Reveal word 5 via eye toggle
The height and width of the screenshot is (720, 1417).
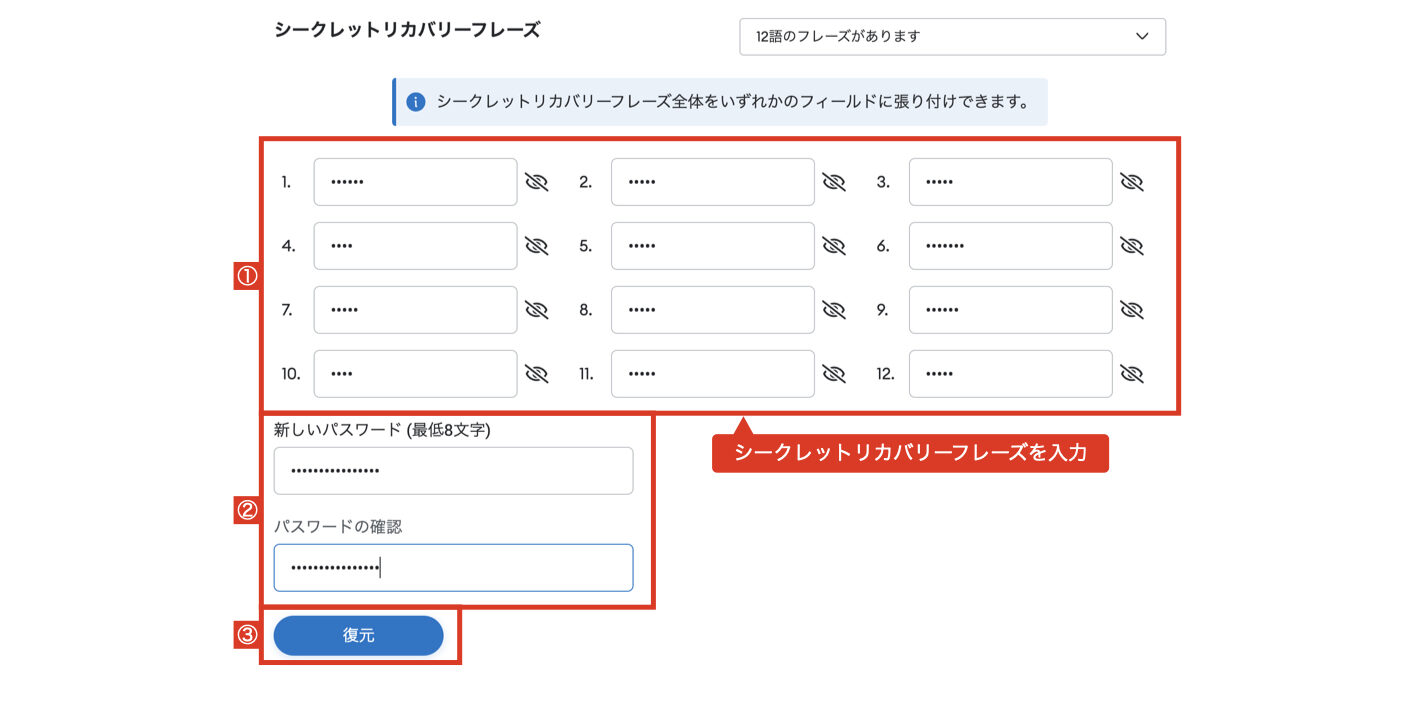pos(834,246)
